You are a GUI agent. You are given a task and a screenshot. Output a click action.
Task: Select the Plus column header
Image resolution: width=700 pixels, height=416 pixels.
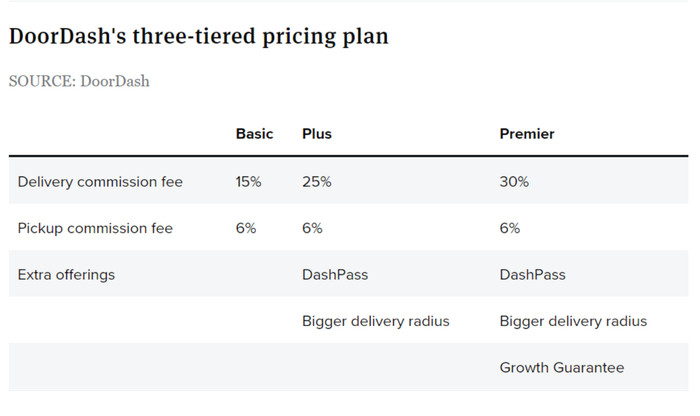pyautogui.click(x=317, y=134)
